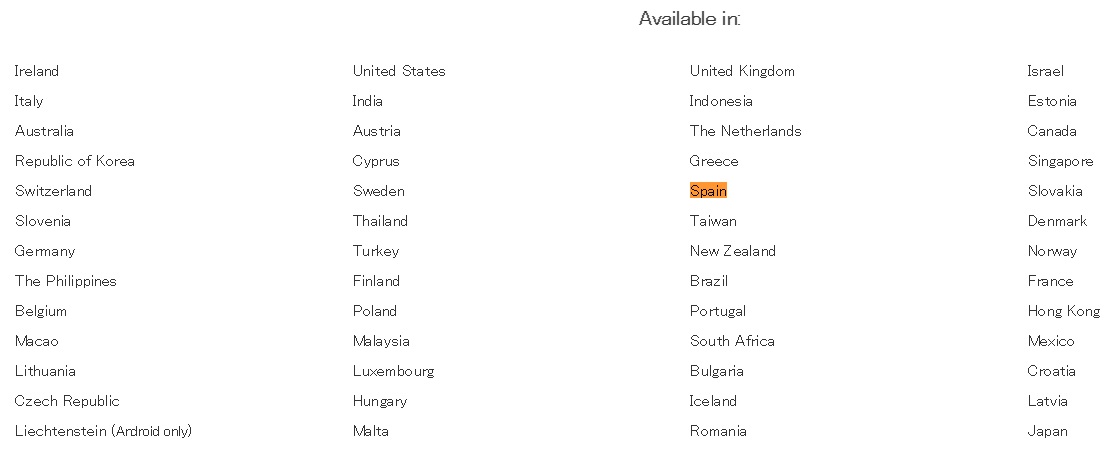Viewport: 1111px width, 460px height.
Task: Select The Netherlands entry
Action: [745, 131]
